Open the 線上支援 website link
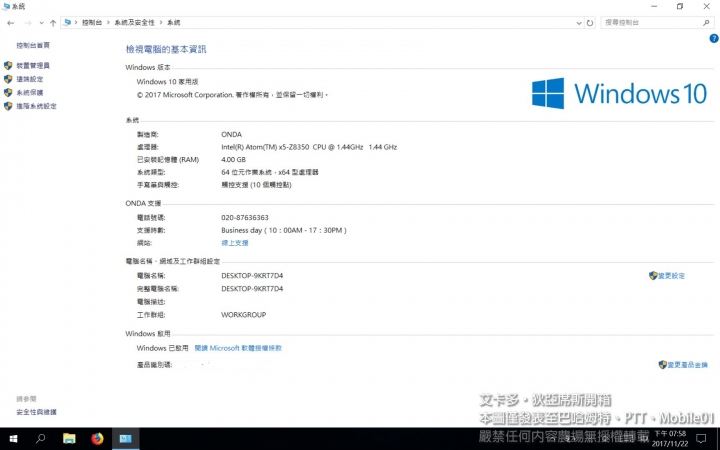This screenshot has width=720, height=450. click(x=235, y=243)
